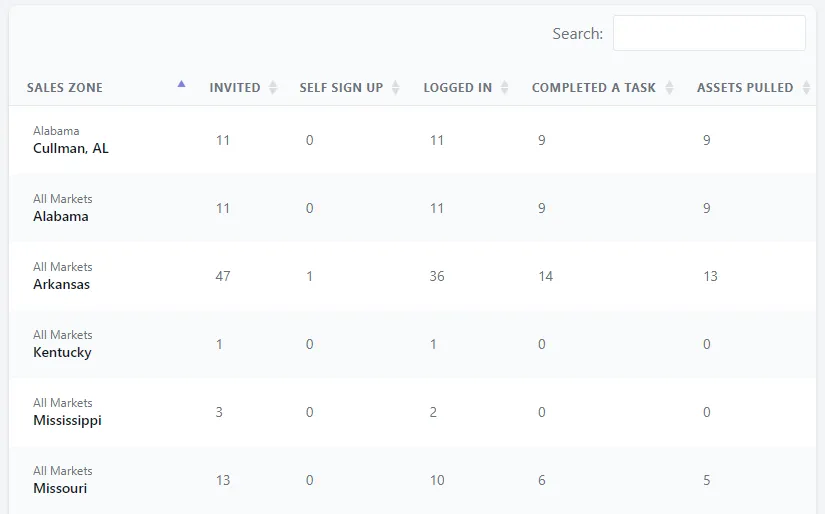Select the Sales Zone column header

tap(65, 88)
